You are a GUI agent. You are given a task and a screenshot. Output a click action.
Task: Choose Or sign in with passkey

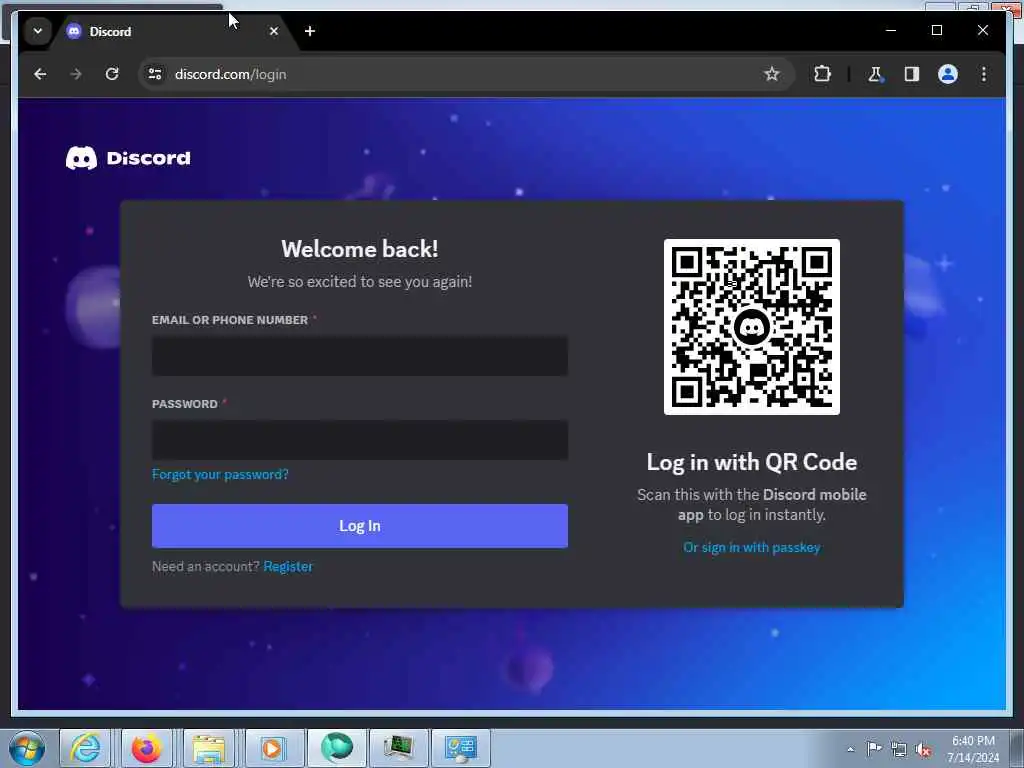(x=752, y=547)
